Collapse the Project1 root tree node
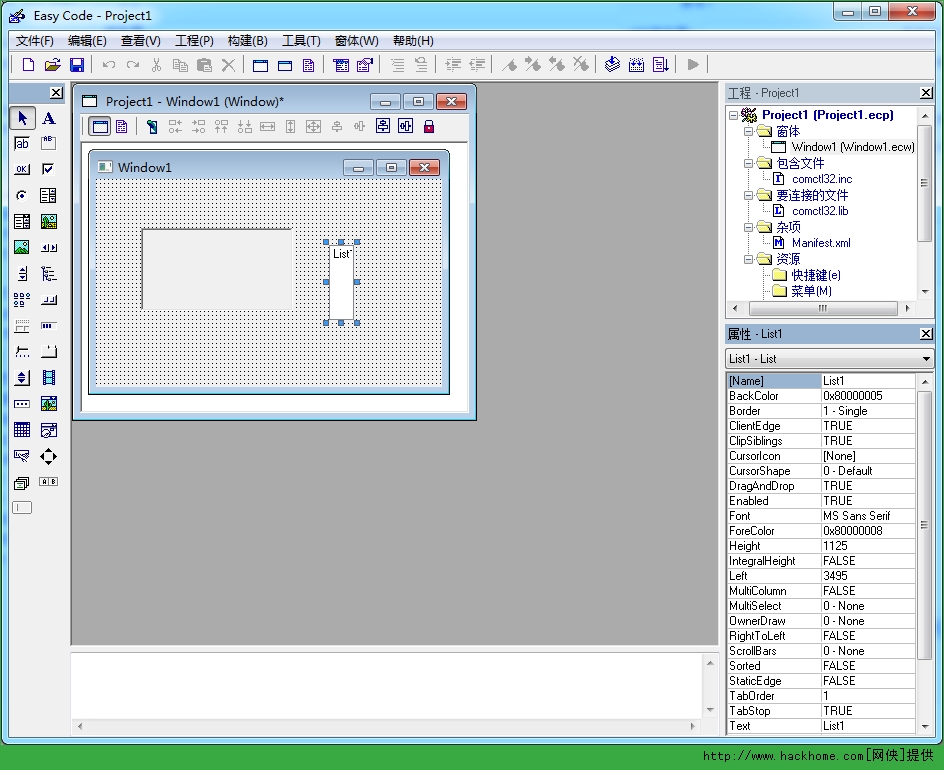 (x=733, y=115)
